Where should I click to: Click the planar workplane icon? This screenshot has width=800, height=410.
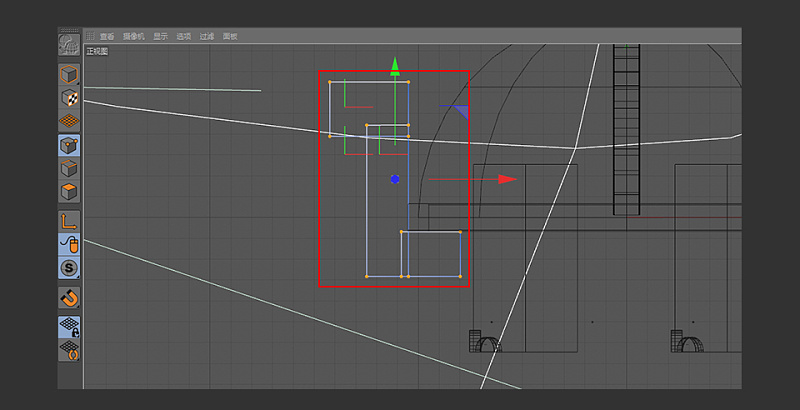pos(69,351)
